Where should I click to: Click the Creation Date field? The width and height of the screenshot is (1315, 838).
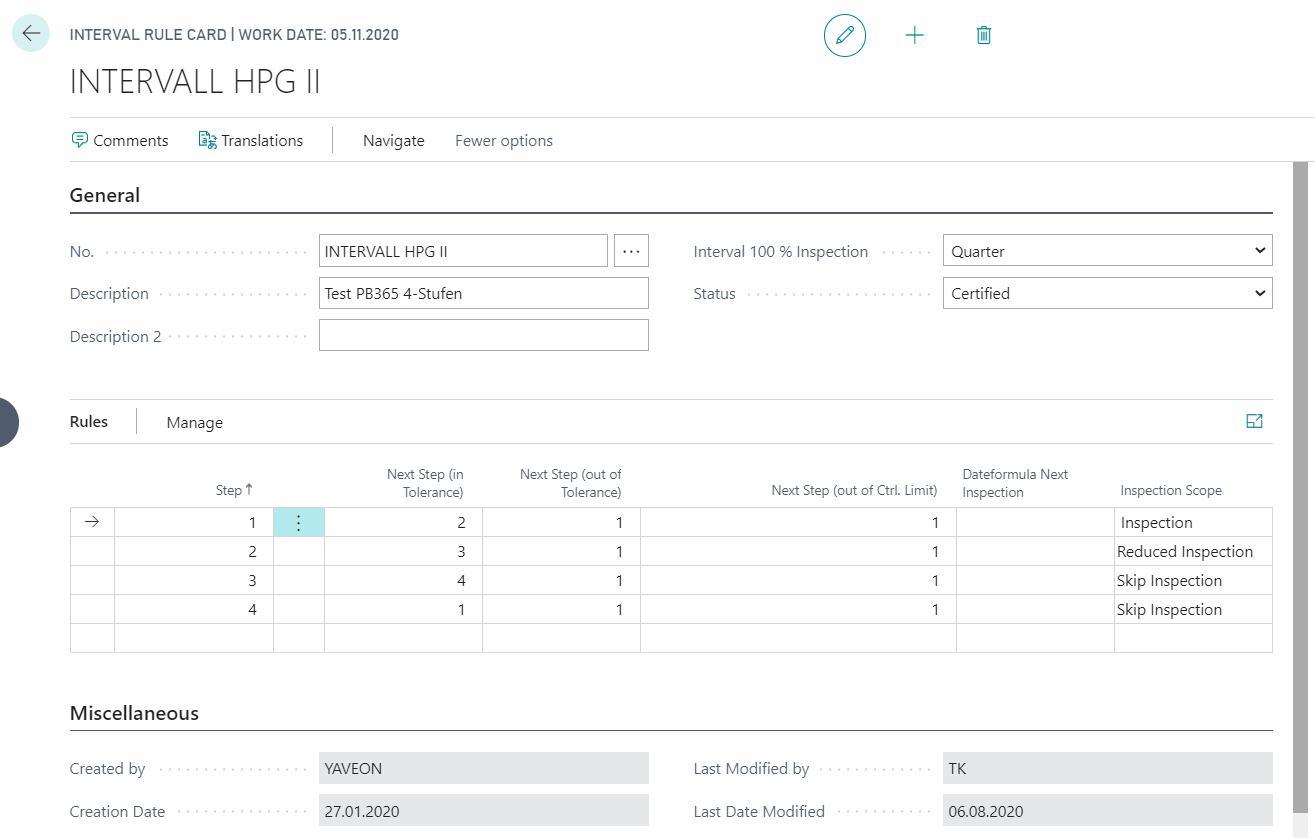pyautogui.click(x=484, y=811)
